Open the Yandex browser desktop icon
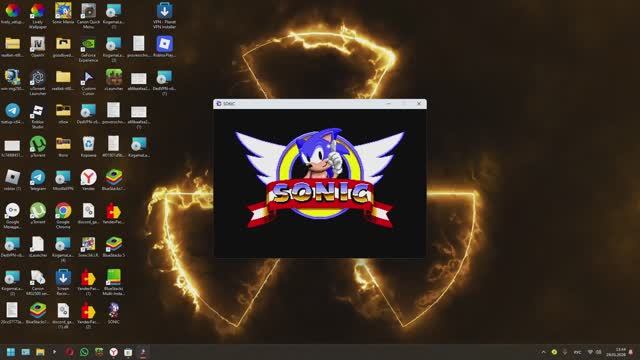This screenshot has height=360, width=640. (x=88, y=178)
